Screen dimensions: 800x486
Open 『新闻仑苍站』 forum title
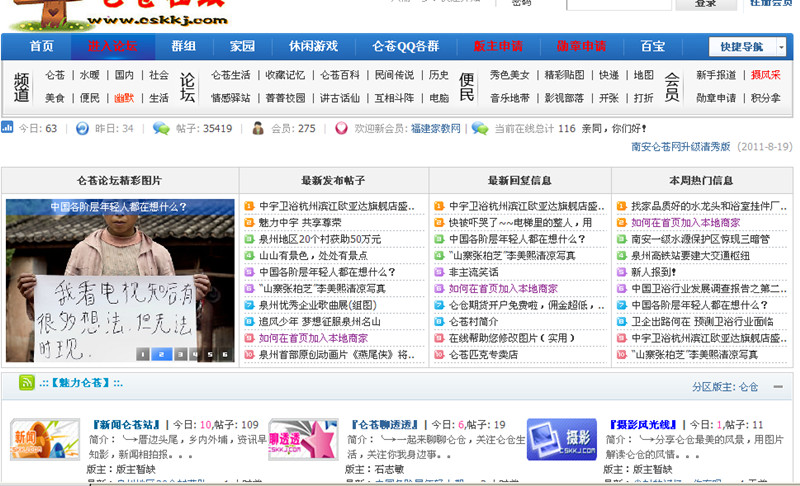tap(126, 424)
